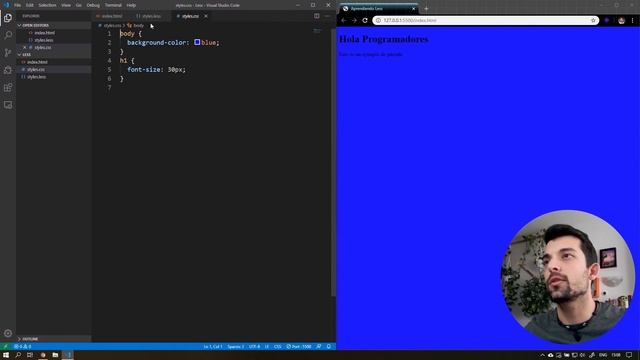Open the File menu
The image size is (640, 360).
[x=18, y=5]
